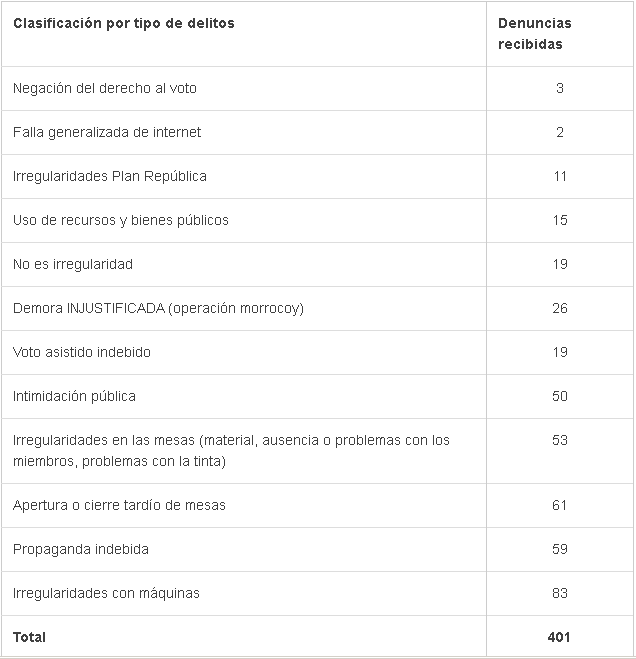Image resolution: width=636 pixels, height=659 pixels.
Task: Select the value 83 for máquinas
Action: pyautogui.click(x=559, y=593)
